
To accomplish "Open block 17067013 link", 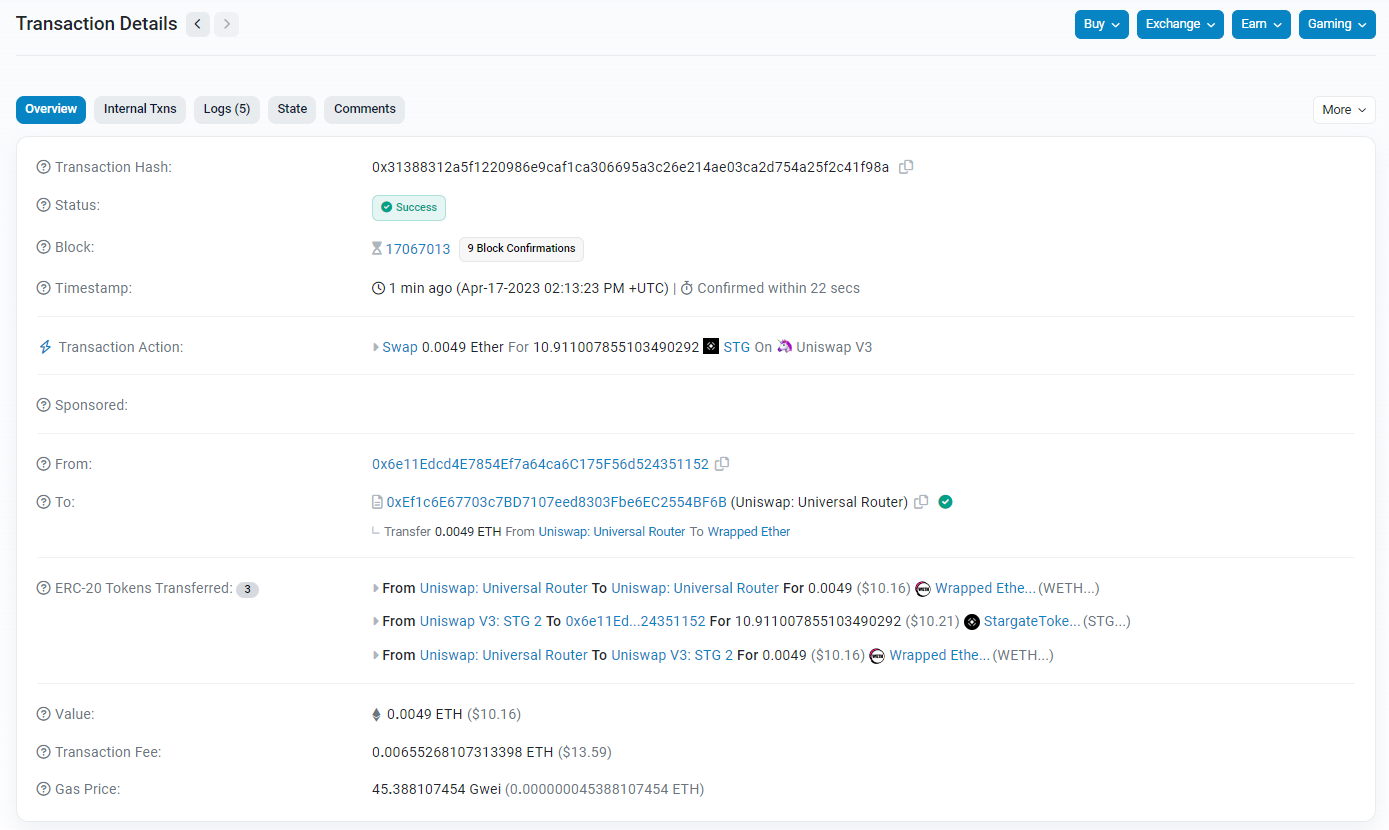I will click(418, 249).
